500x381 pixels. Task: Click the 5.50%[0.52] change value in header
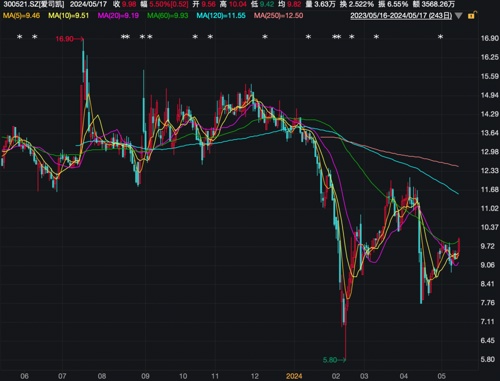[x=169, y=4]
